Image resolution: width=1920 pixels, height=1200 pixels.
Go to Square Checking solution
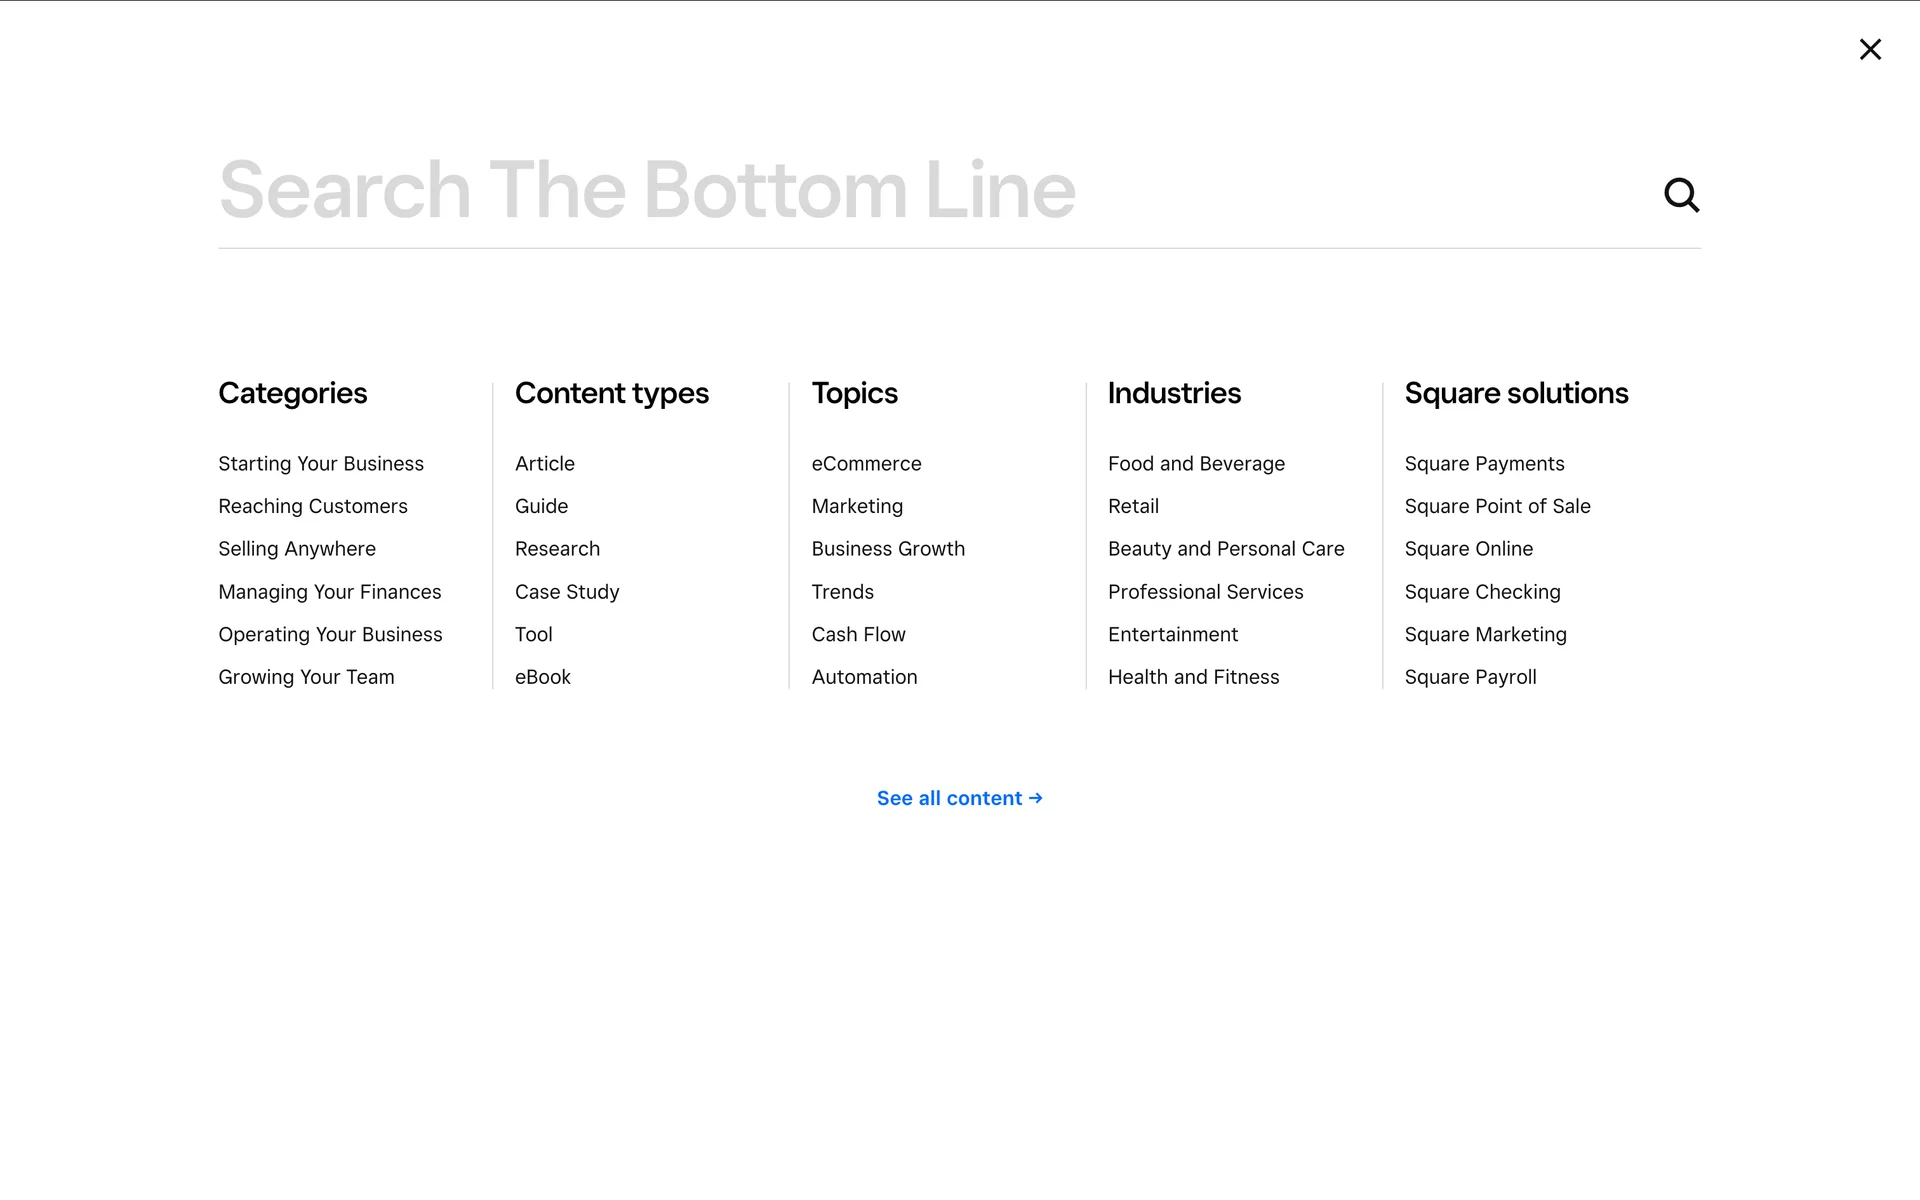pos(1482,592)
